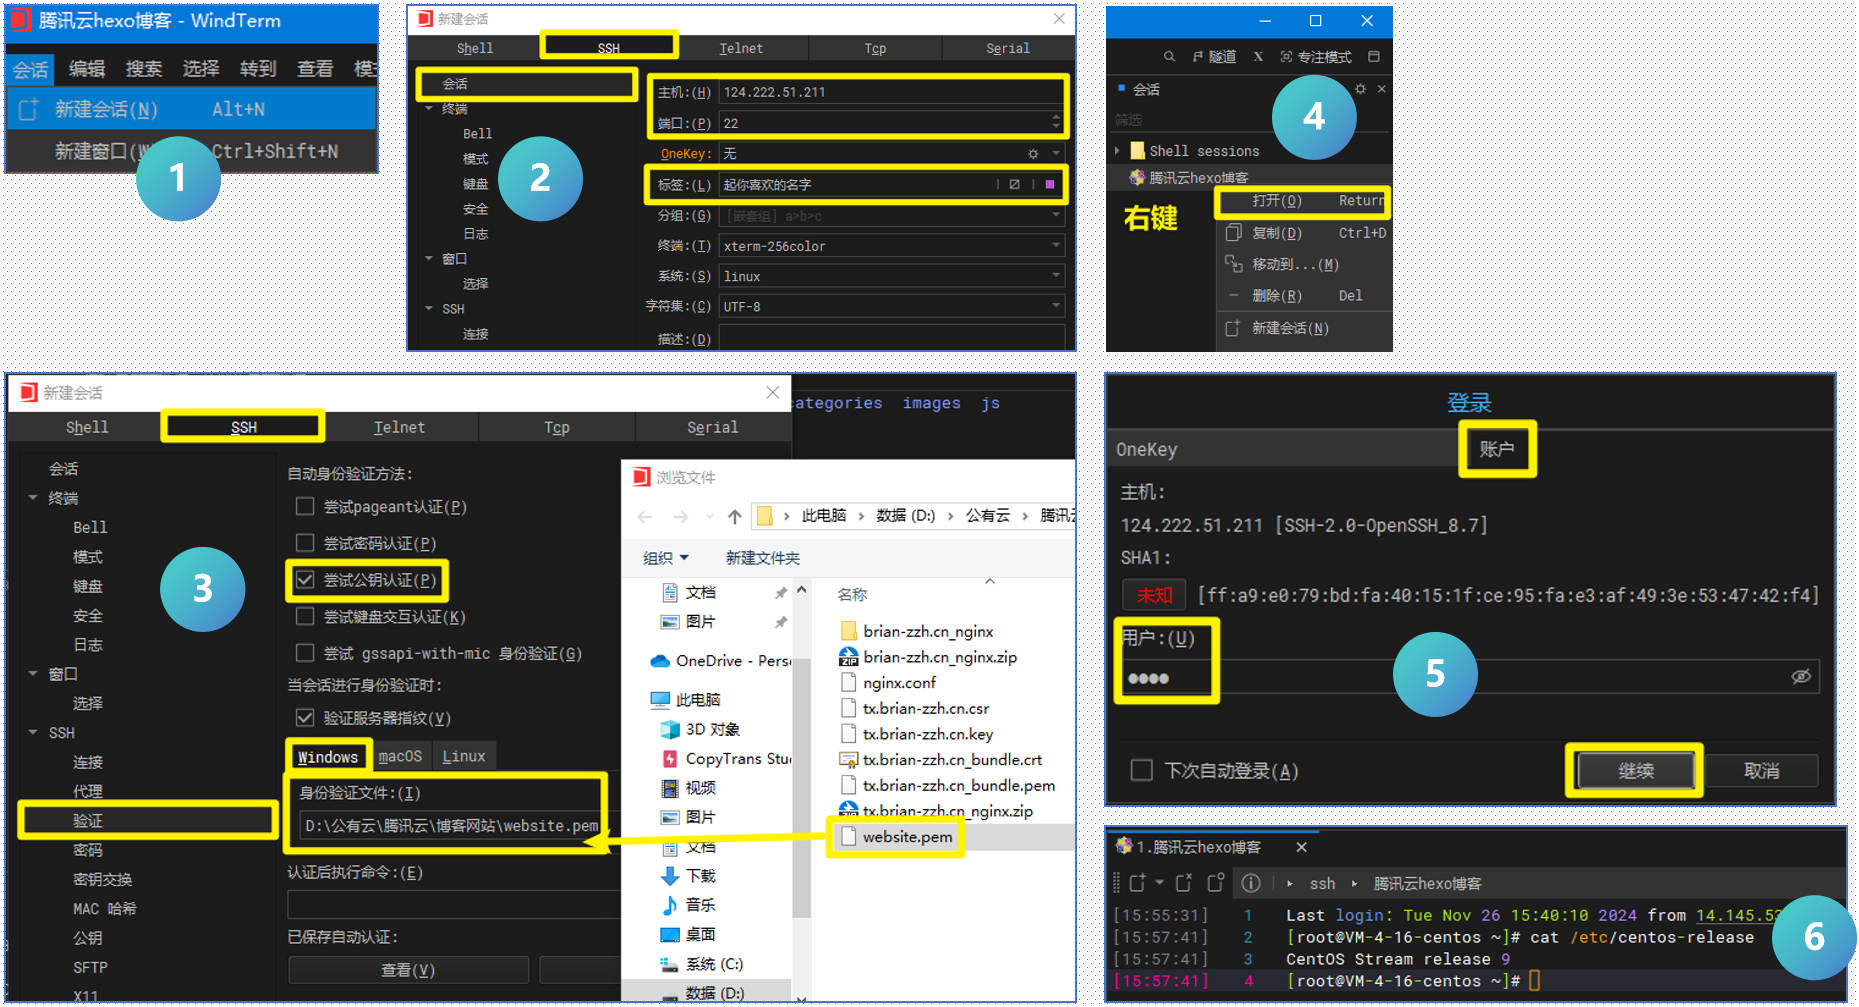Choose 打开 from the context menu
This screenshot has height=1007, width=1859.
point(1277,201)
